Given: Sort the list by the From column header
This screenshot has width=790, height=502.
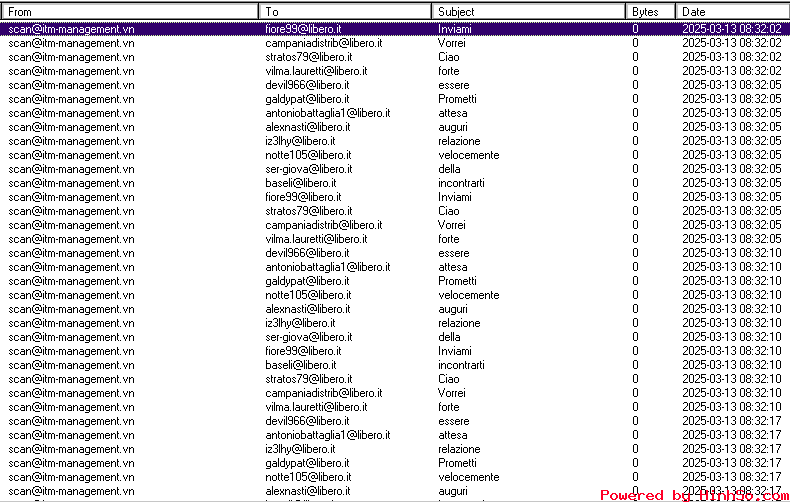Looking at the screenshot, I should pos(130,12).
